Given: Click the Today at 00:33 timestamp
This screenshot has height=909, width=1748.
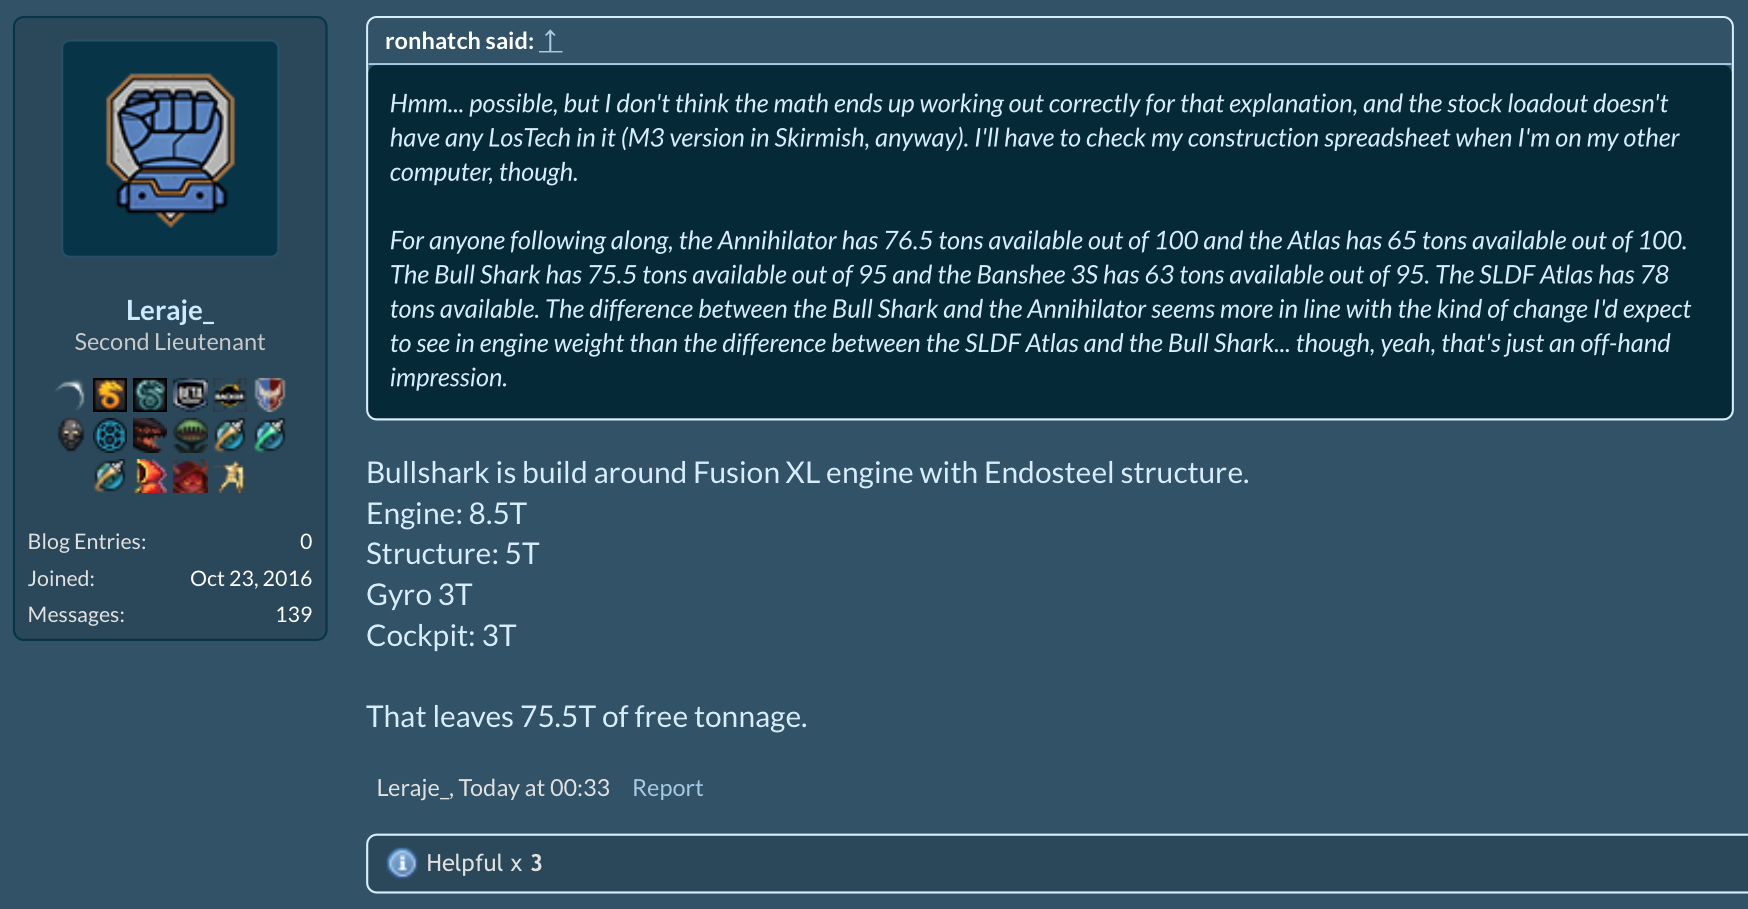Looking at the screenshot, I should [x=534, y=788].
